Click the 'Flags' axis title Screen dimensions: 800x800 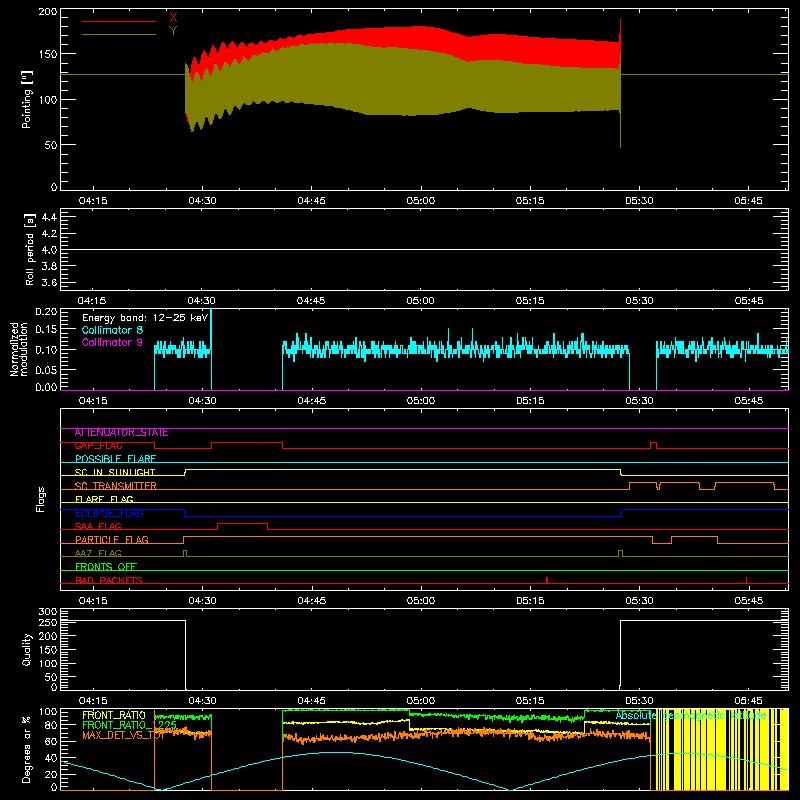[x=41, y=499]
